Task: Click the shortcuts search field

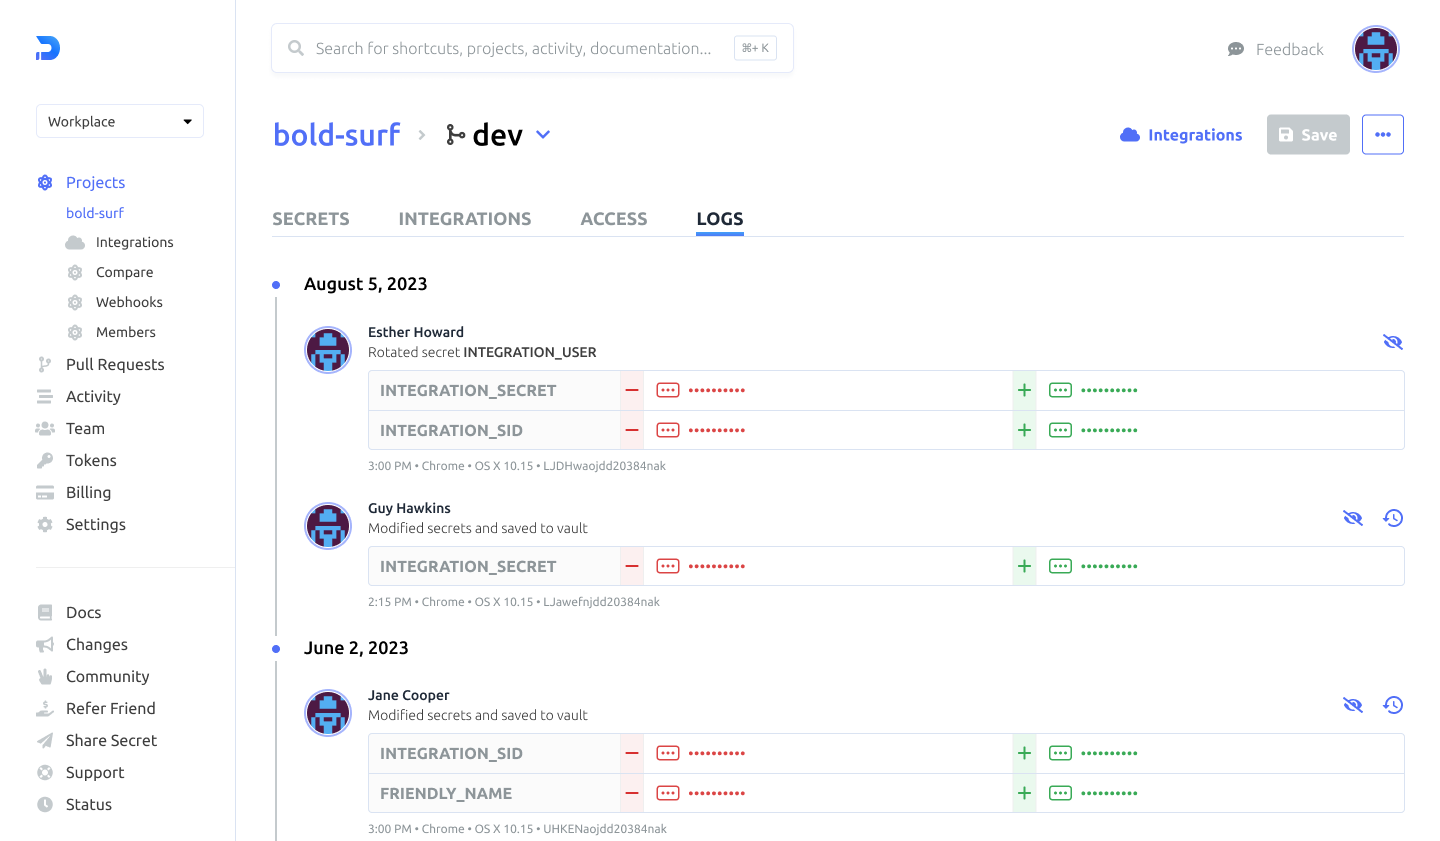Action: 532,47
